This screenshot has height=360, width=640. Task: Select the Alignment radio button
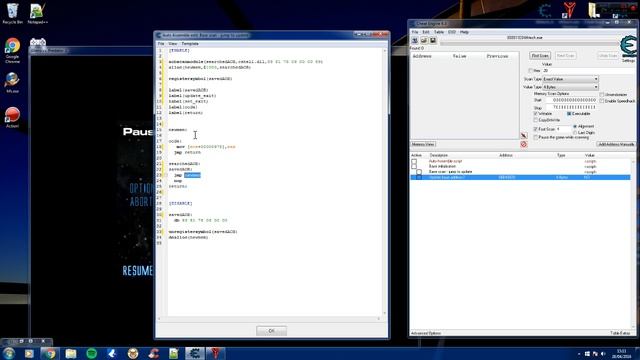(575, 127)
